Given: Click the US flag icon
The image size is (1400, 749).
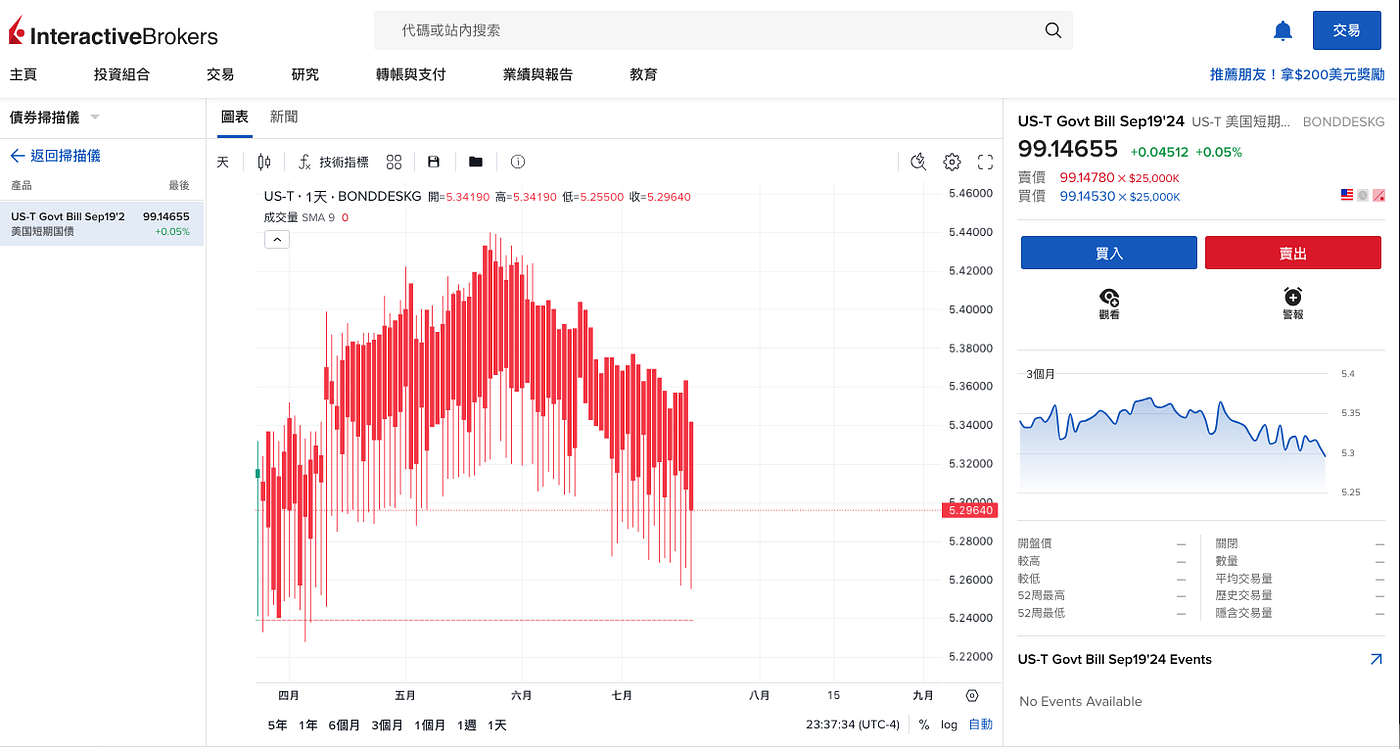Looking at the screenshot, I should point(1347,195).
